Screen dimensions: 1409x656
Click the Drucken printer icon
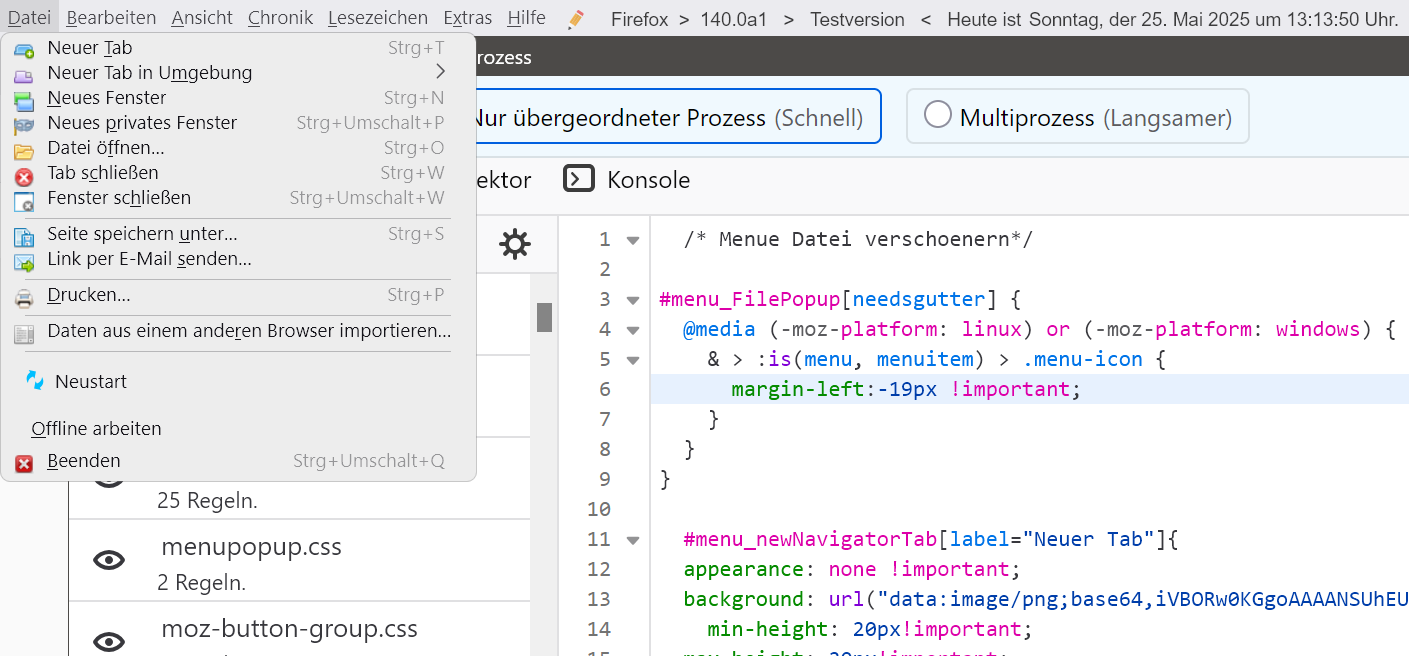pyautogui.click(x=24, y=297)
